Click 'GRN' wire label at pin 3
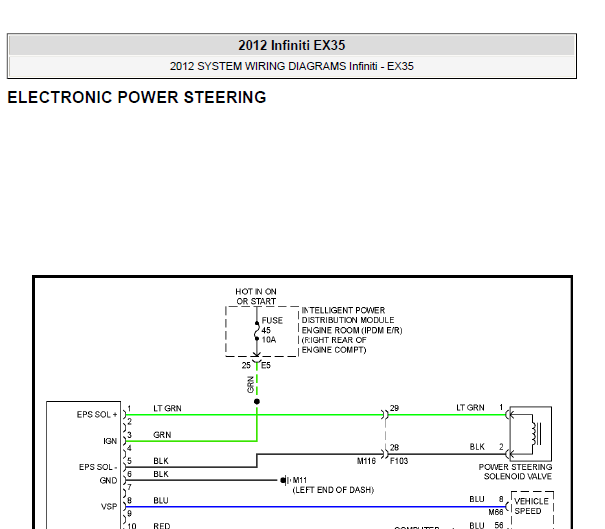 click(162, 435)
